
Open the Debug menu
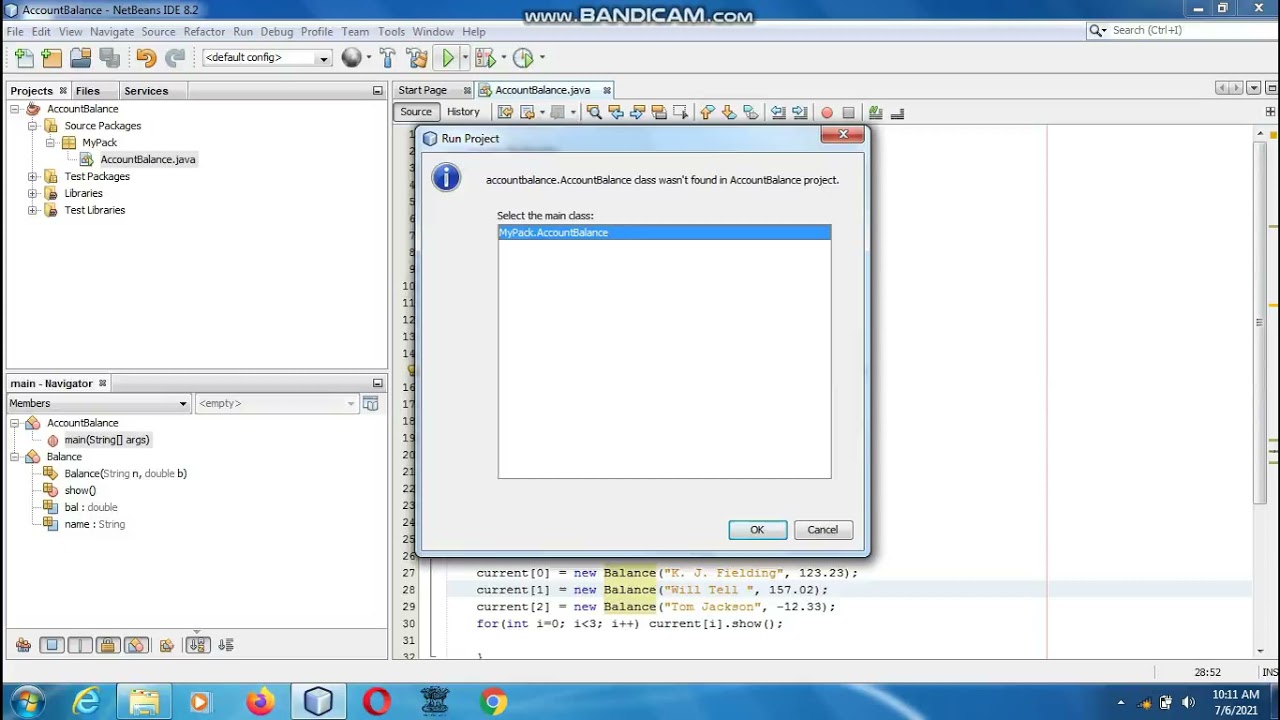click(x=277, y=31)
